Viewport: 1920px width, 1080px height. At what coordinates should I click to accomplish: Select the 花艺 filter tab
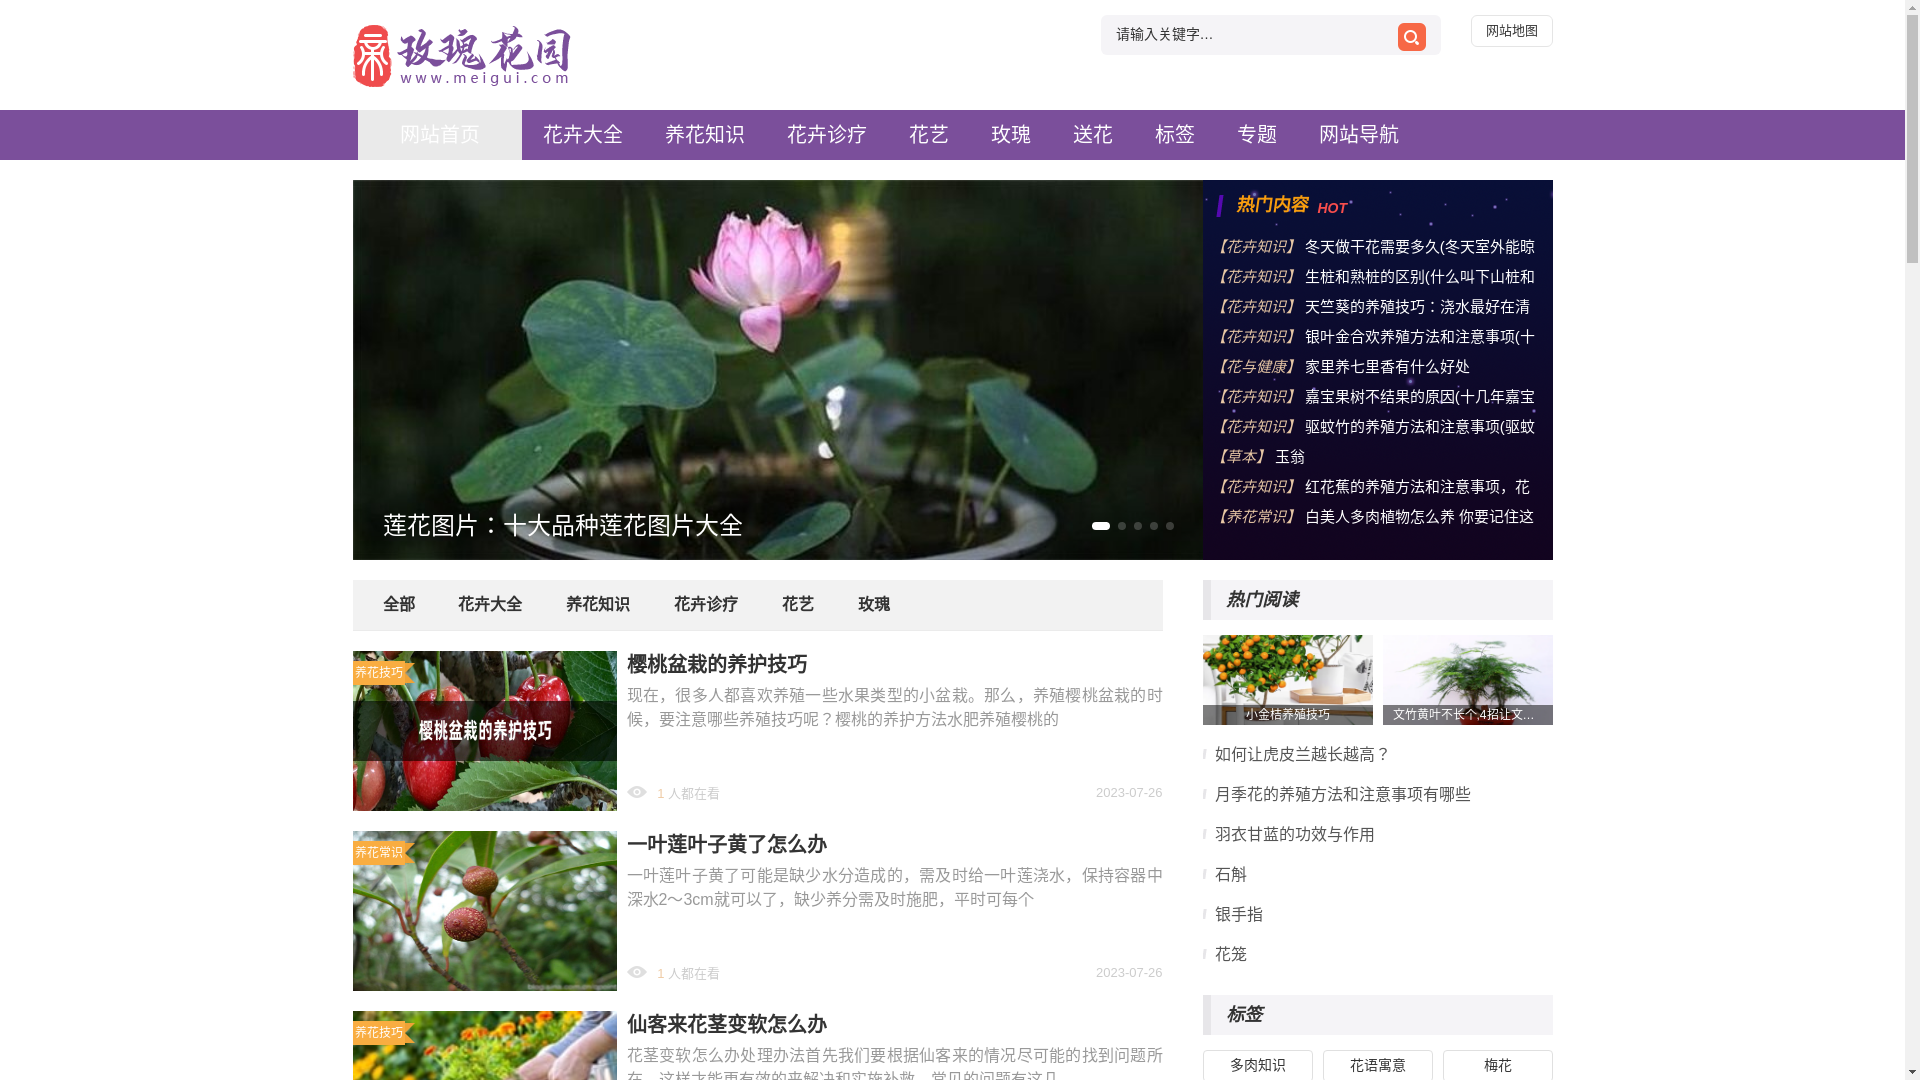[x=798, y=605]
